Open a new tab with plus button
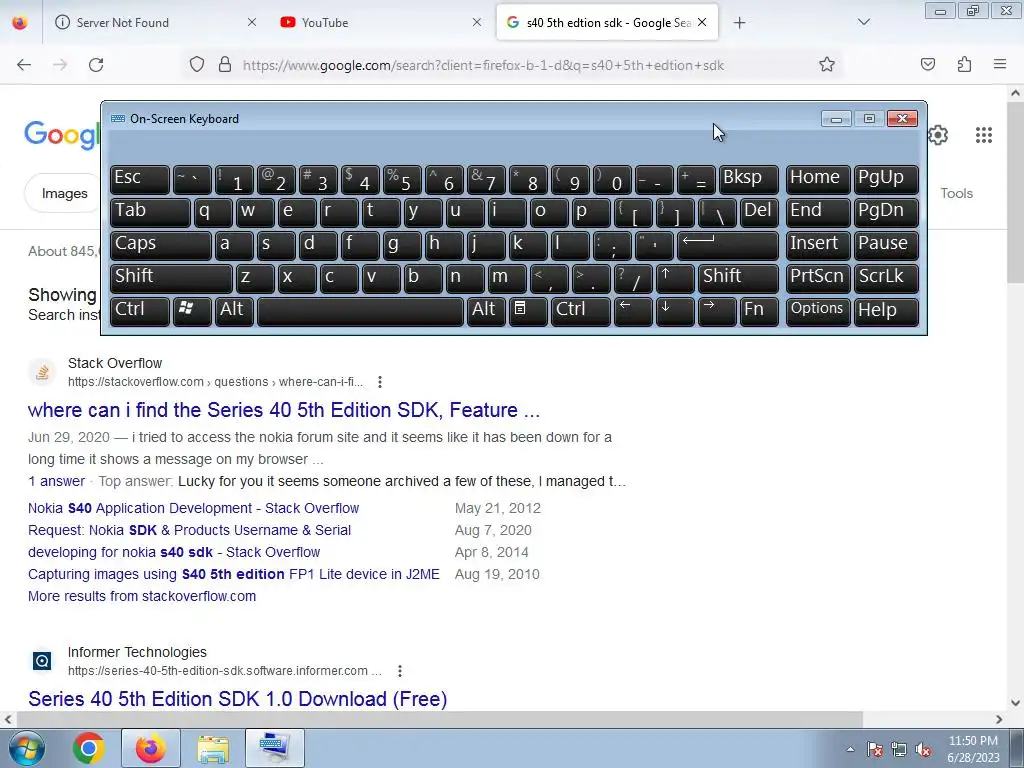This screenshot has height=768, width=1024. click(x=739, y=23)
